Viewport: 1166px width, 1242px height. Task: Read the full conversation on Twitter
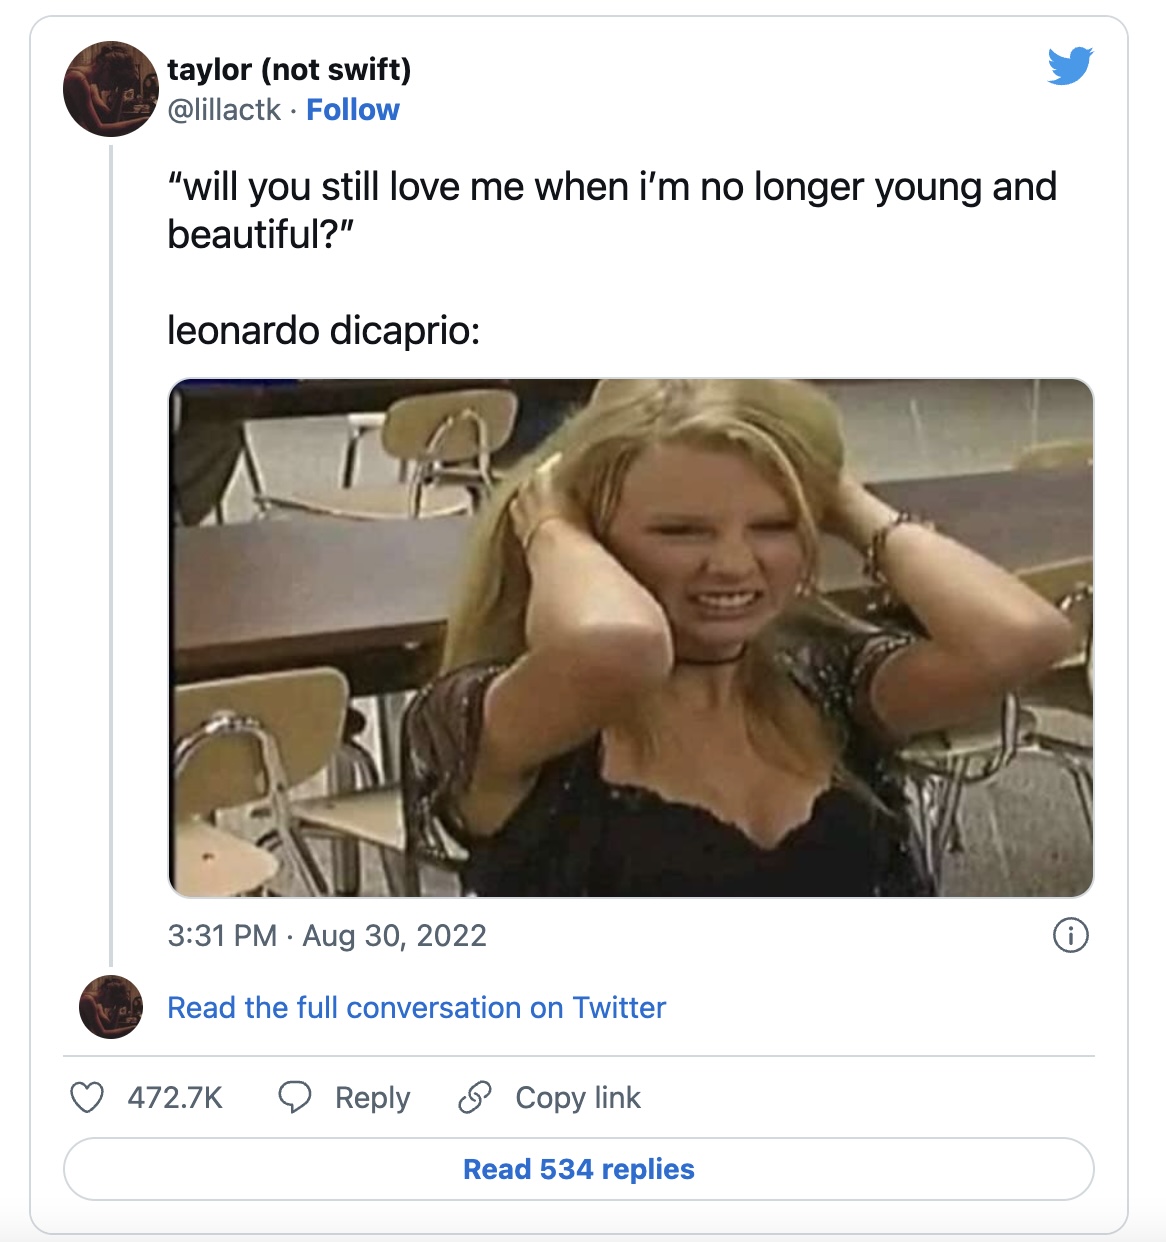click(x=416, y=1008)
